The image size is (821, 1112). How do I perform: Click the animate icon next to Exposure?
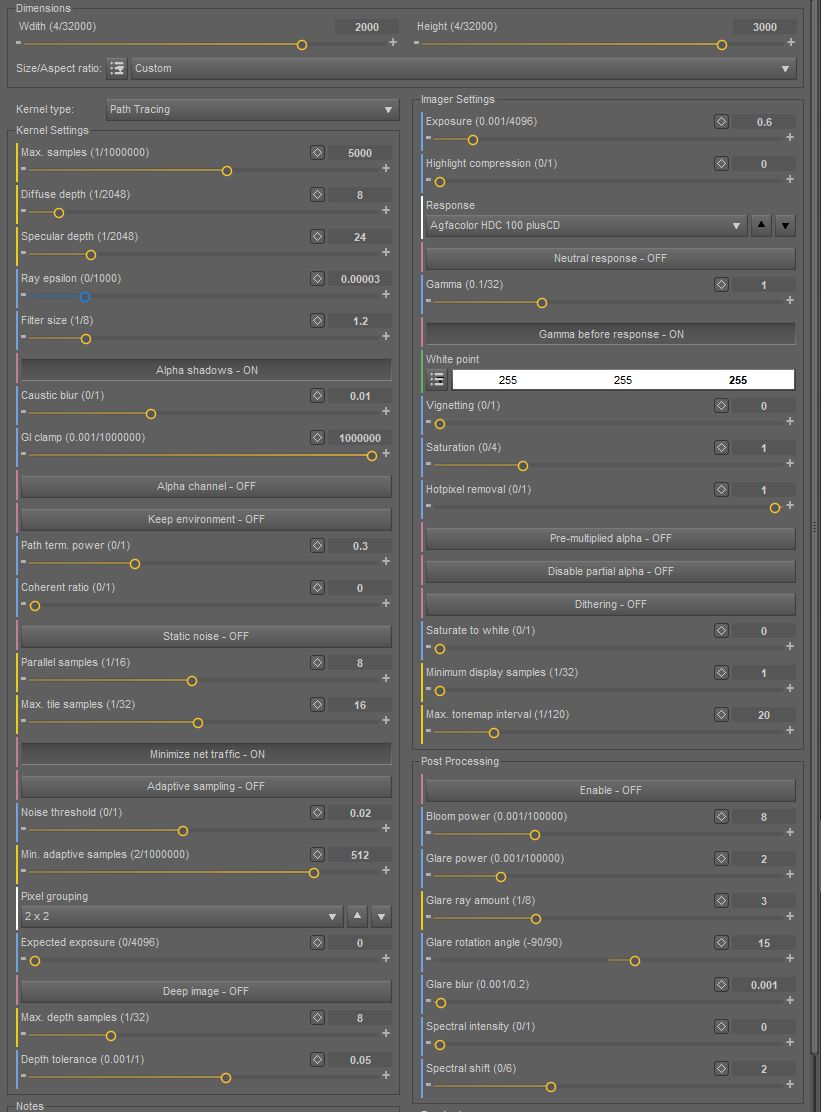(721, 121)
